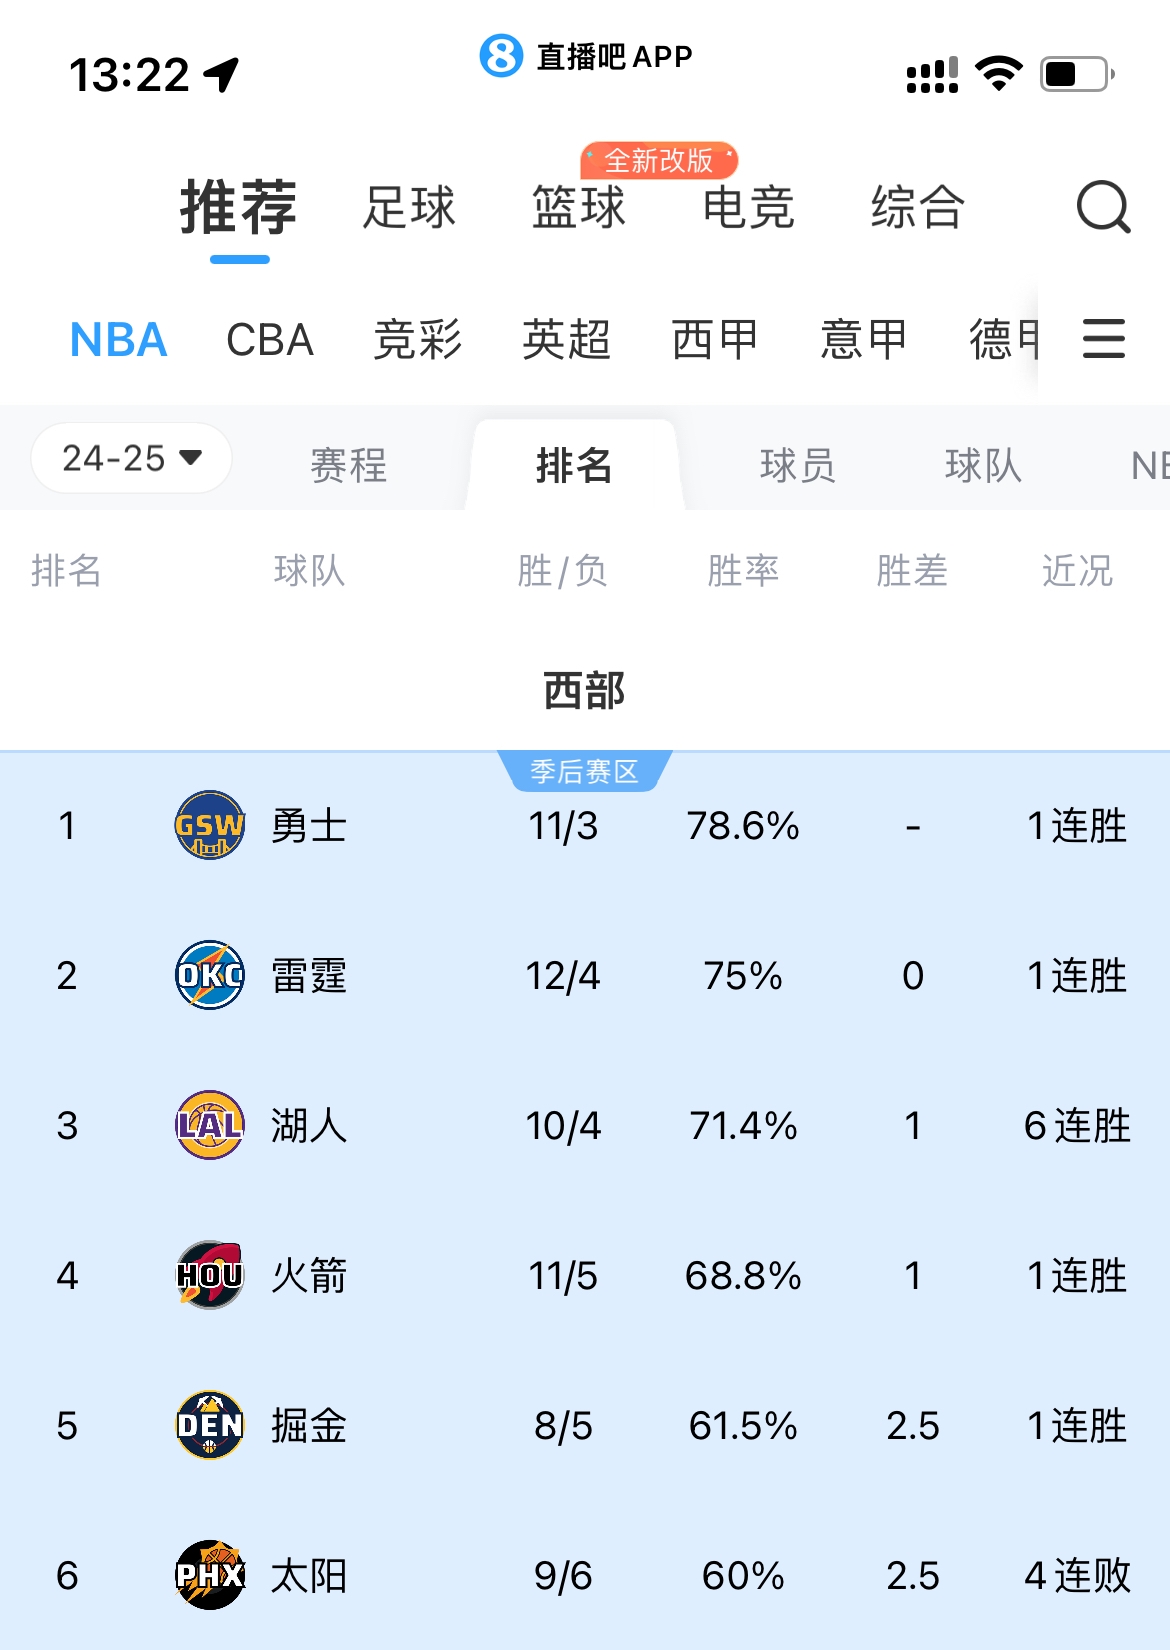Open the hamburger league menu
Image resolution: width=1170 pixels, height=1650 pixels.
click(x=1103, y=339)
